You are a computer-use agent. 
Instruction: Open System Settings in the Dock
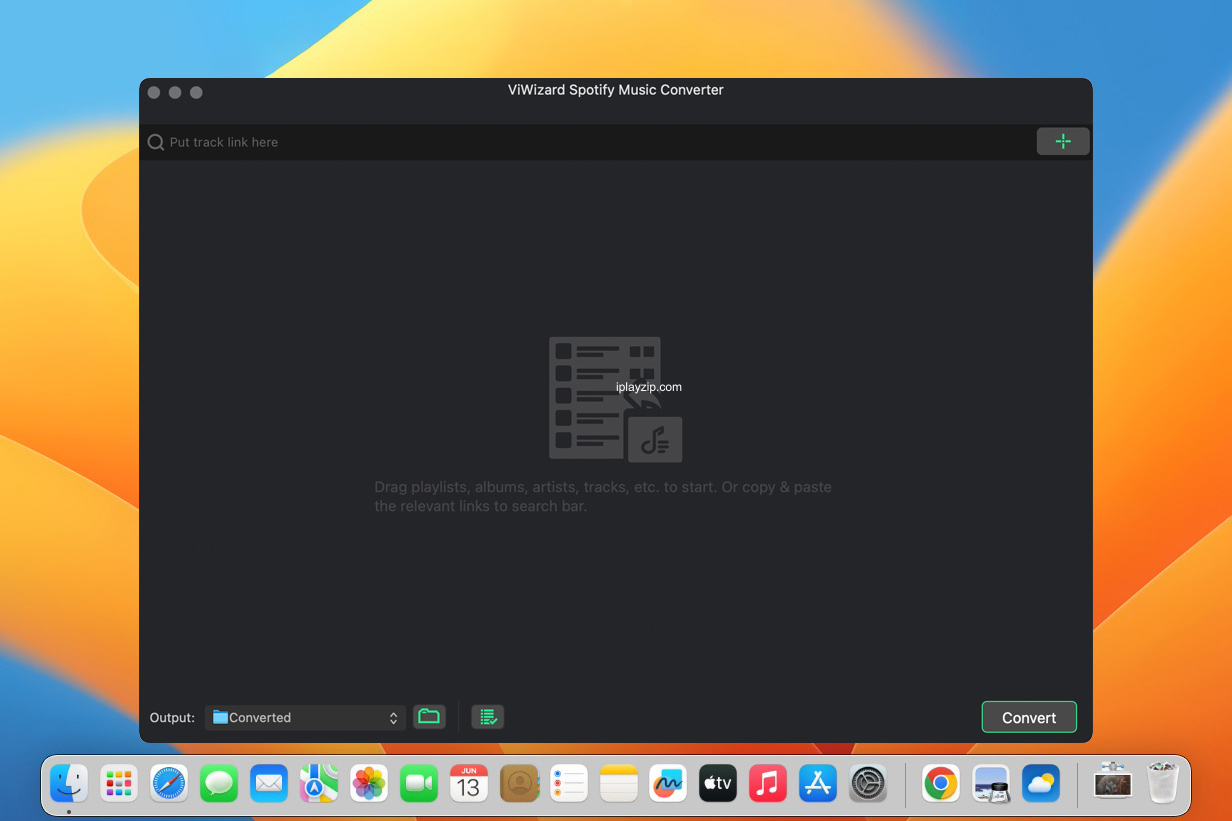(868, 784)
